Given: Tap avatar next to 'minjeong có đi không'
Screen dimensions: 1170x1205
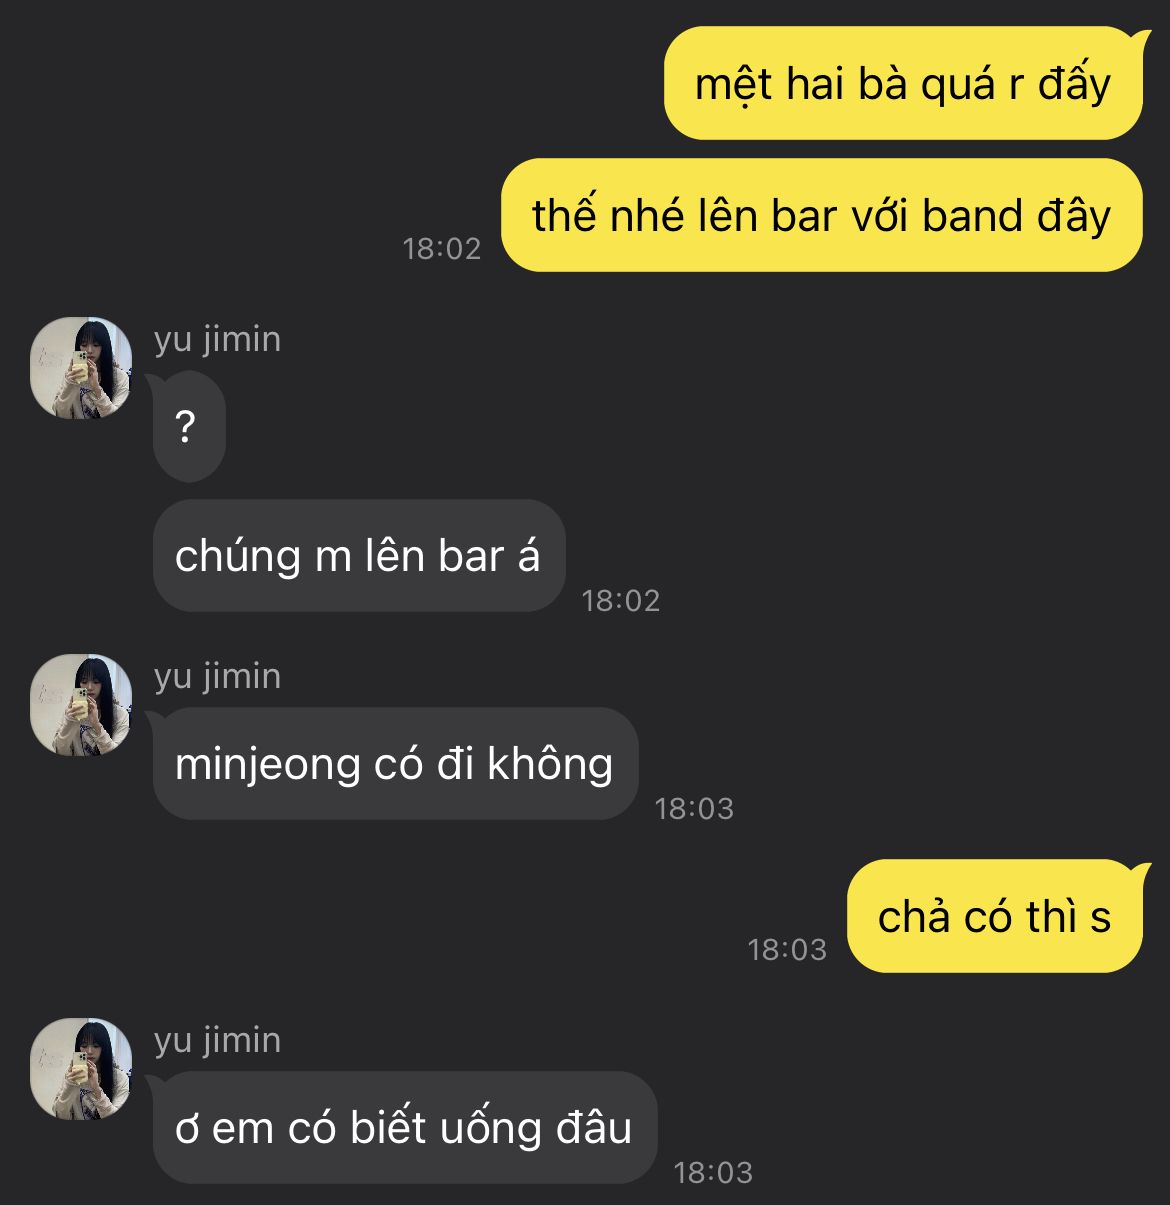Looking at the screenshot, I should pyautogui.click(x=81, y=705).
